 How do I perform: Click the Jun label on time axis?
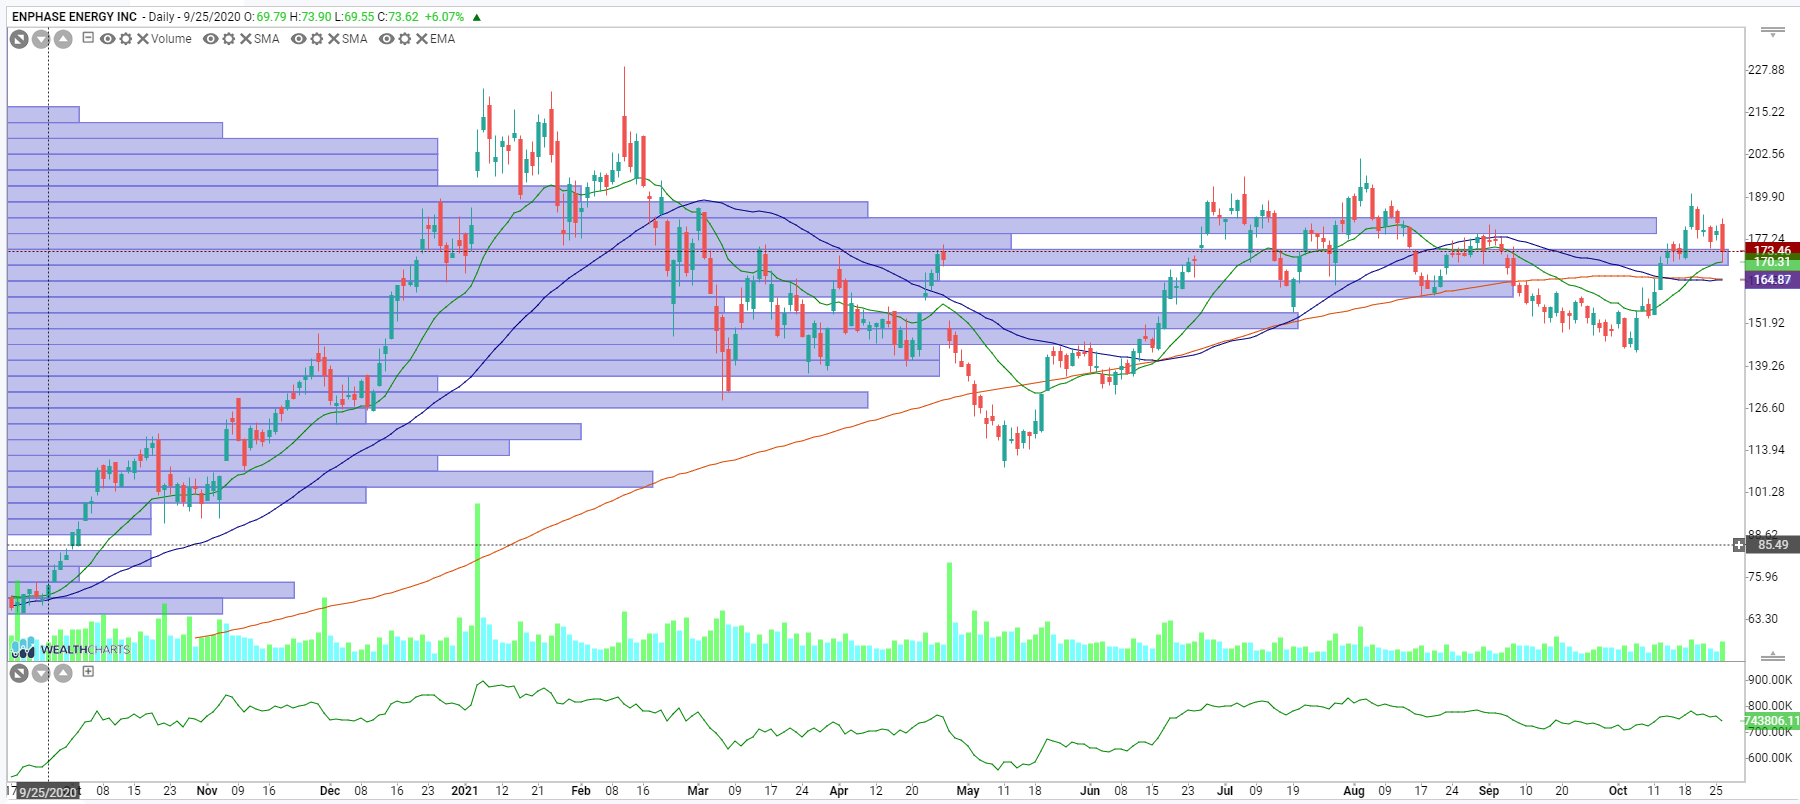(x=1090, y=791)
